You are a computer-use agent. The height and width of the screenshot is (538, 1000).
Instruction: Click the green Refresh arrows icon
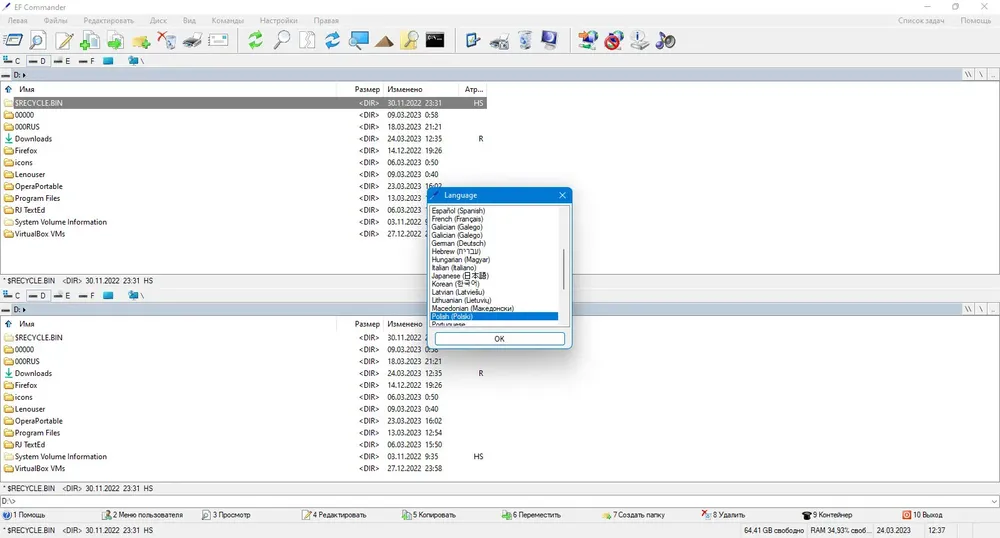tap(256, 41)
